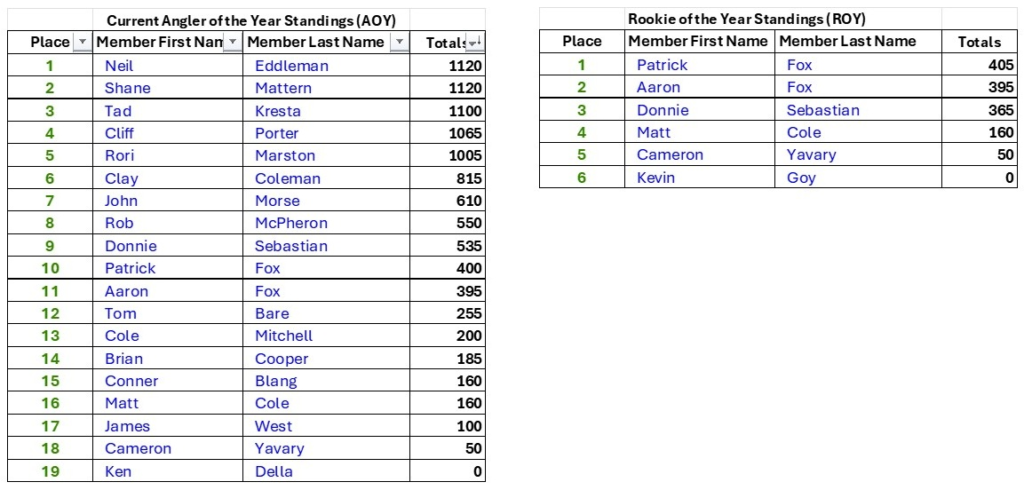Select Ken Della's zero total cell
The height and width of the screenshot is (490, 1024).
coord(447,471)
